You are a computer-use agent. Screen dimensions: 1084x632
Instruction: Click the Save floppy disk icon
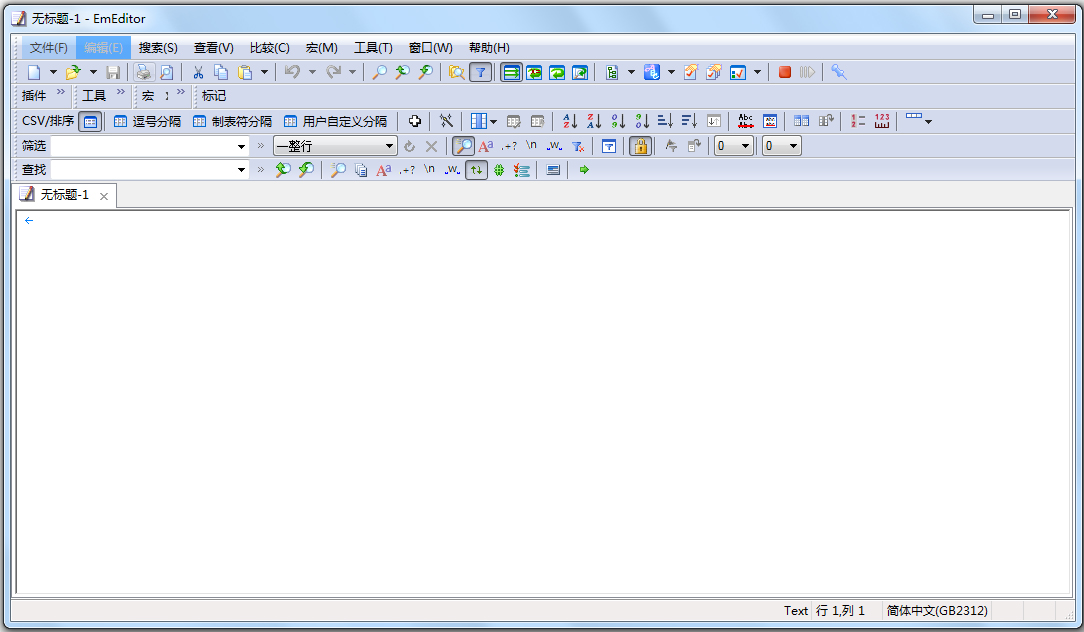(113, 72)
